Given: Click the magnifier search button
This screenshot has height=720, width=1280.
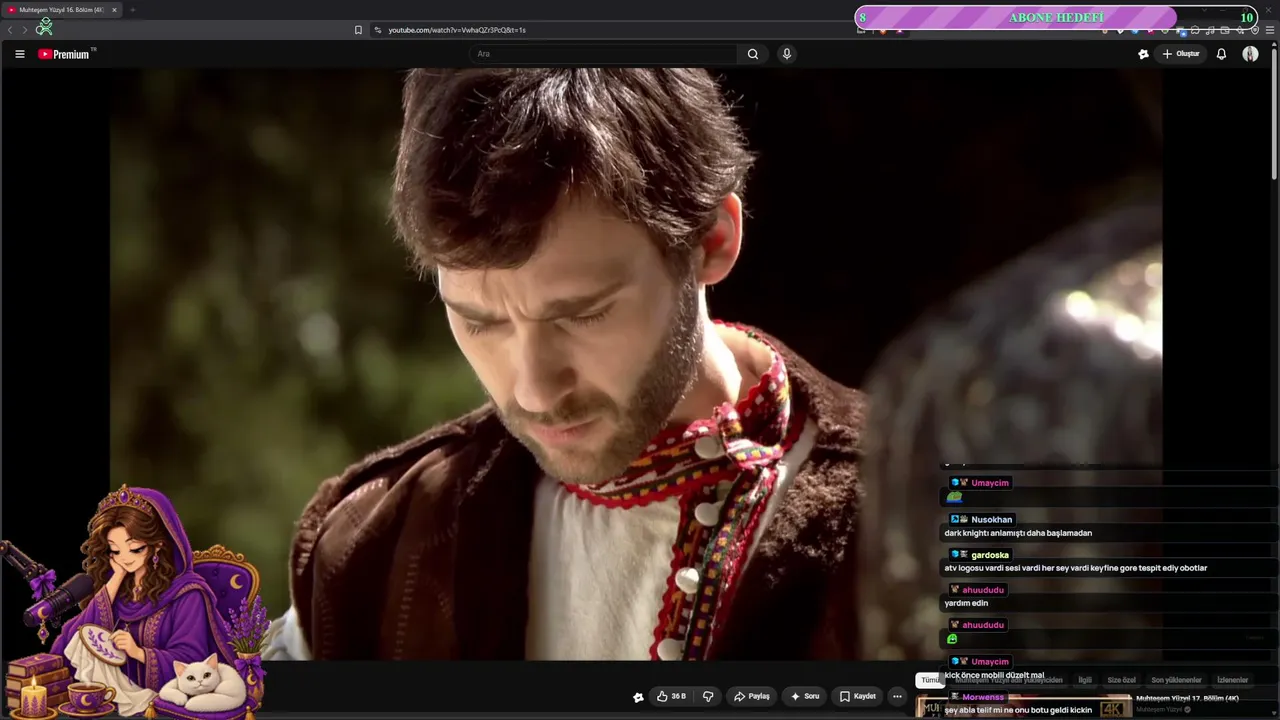Looking at the screenshot, I should (753, 54).
